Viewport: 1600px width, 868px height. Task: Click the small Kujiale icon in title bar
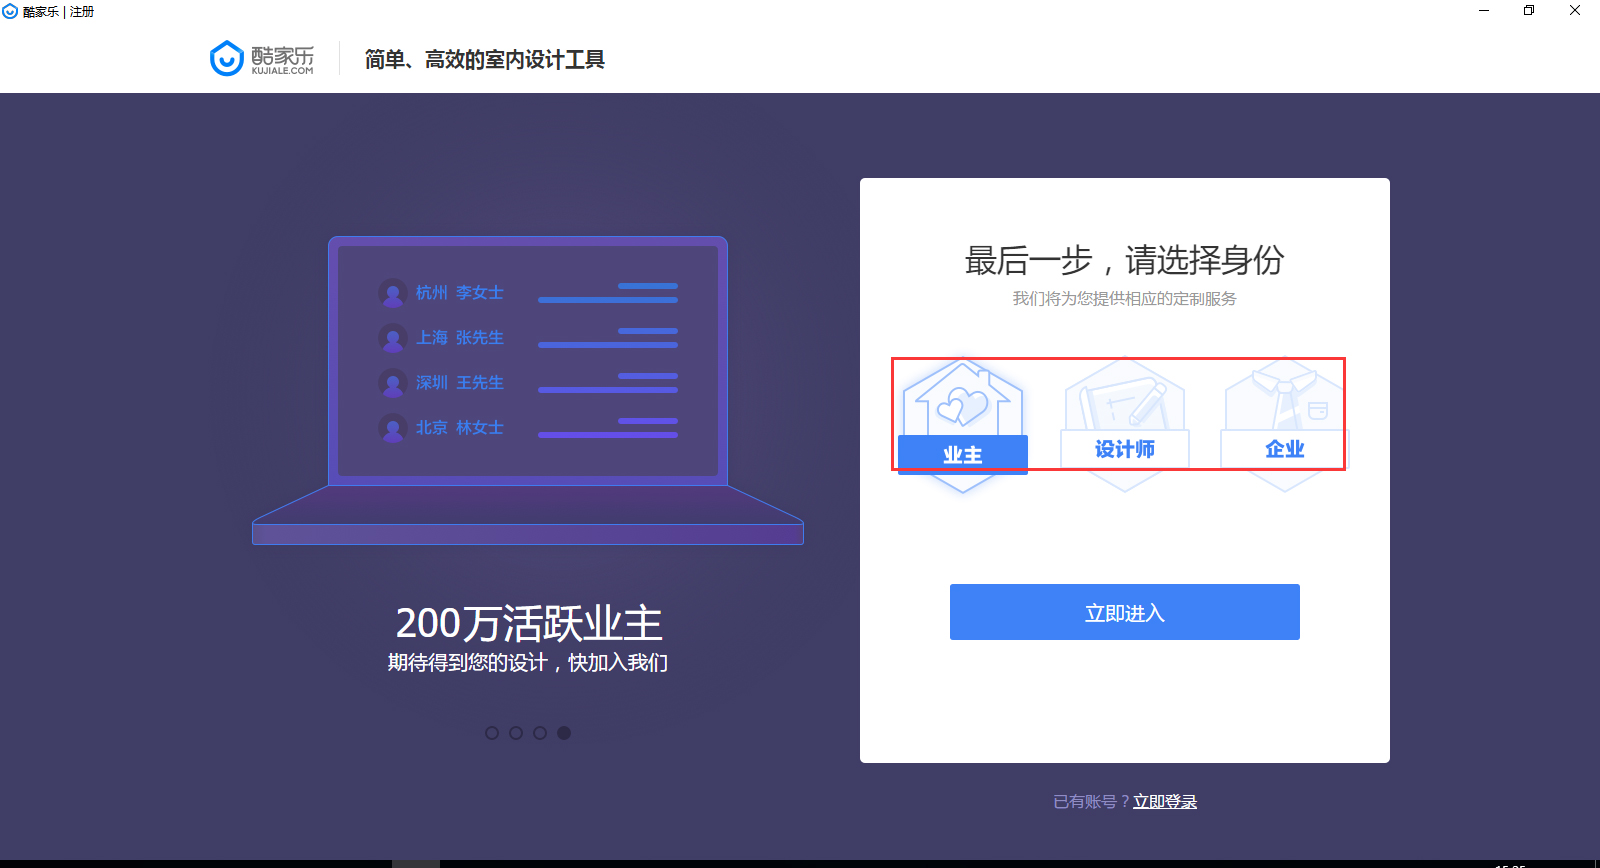click(x=10, y=11)
